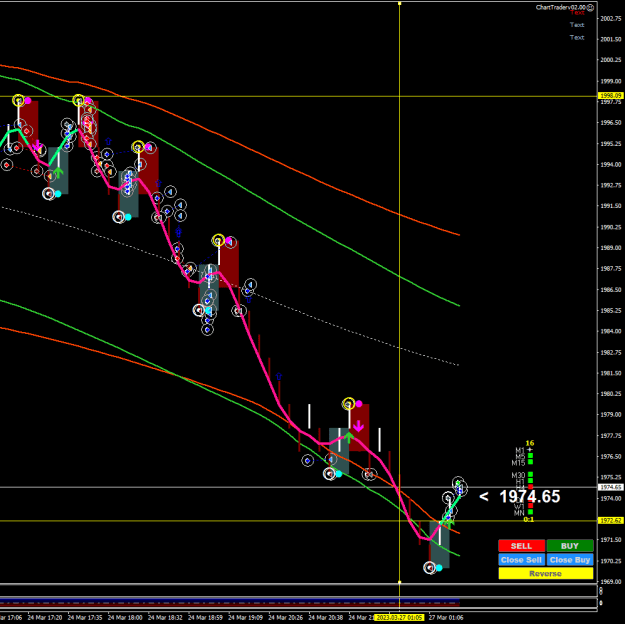Click the red Text label under ChartTrader
Viewport: 625px width, 624px height.
tap(577, 13)
